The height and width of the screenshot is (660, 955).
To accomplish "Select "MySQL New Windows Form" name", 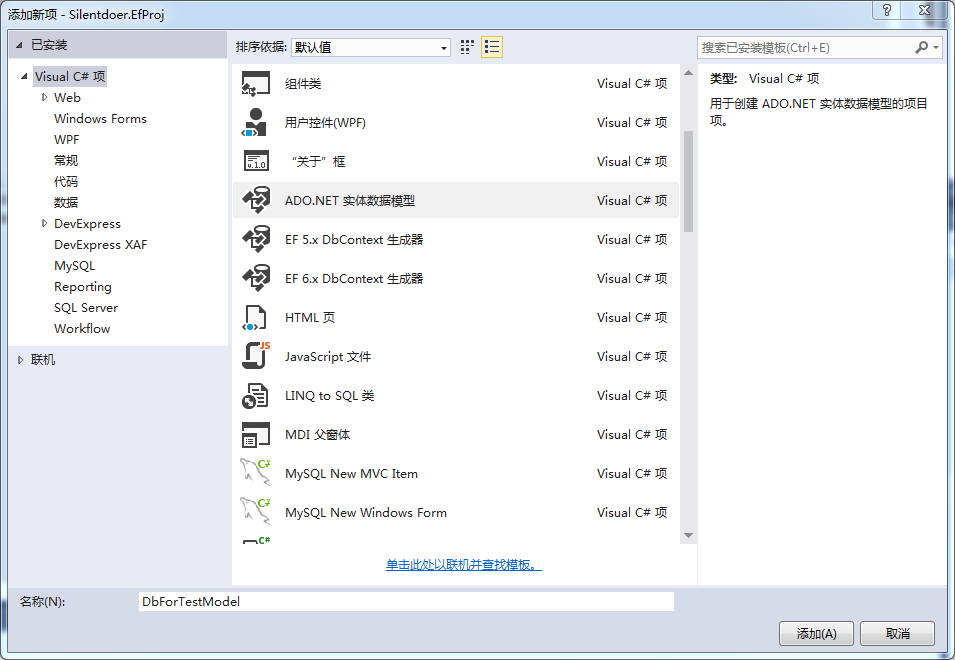I will click(365, 512).
